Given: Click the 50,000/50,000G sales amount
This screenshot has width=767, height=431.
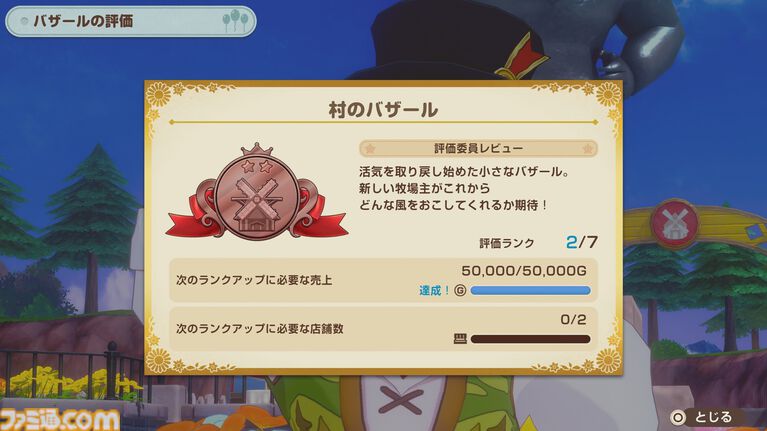Looking at the screenshot, I should [524, 271].
